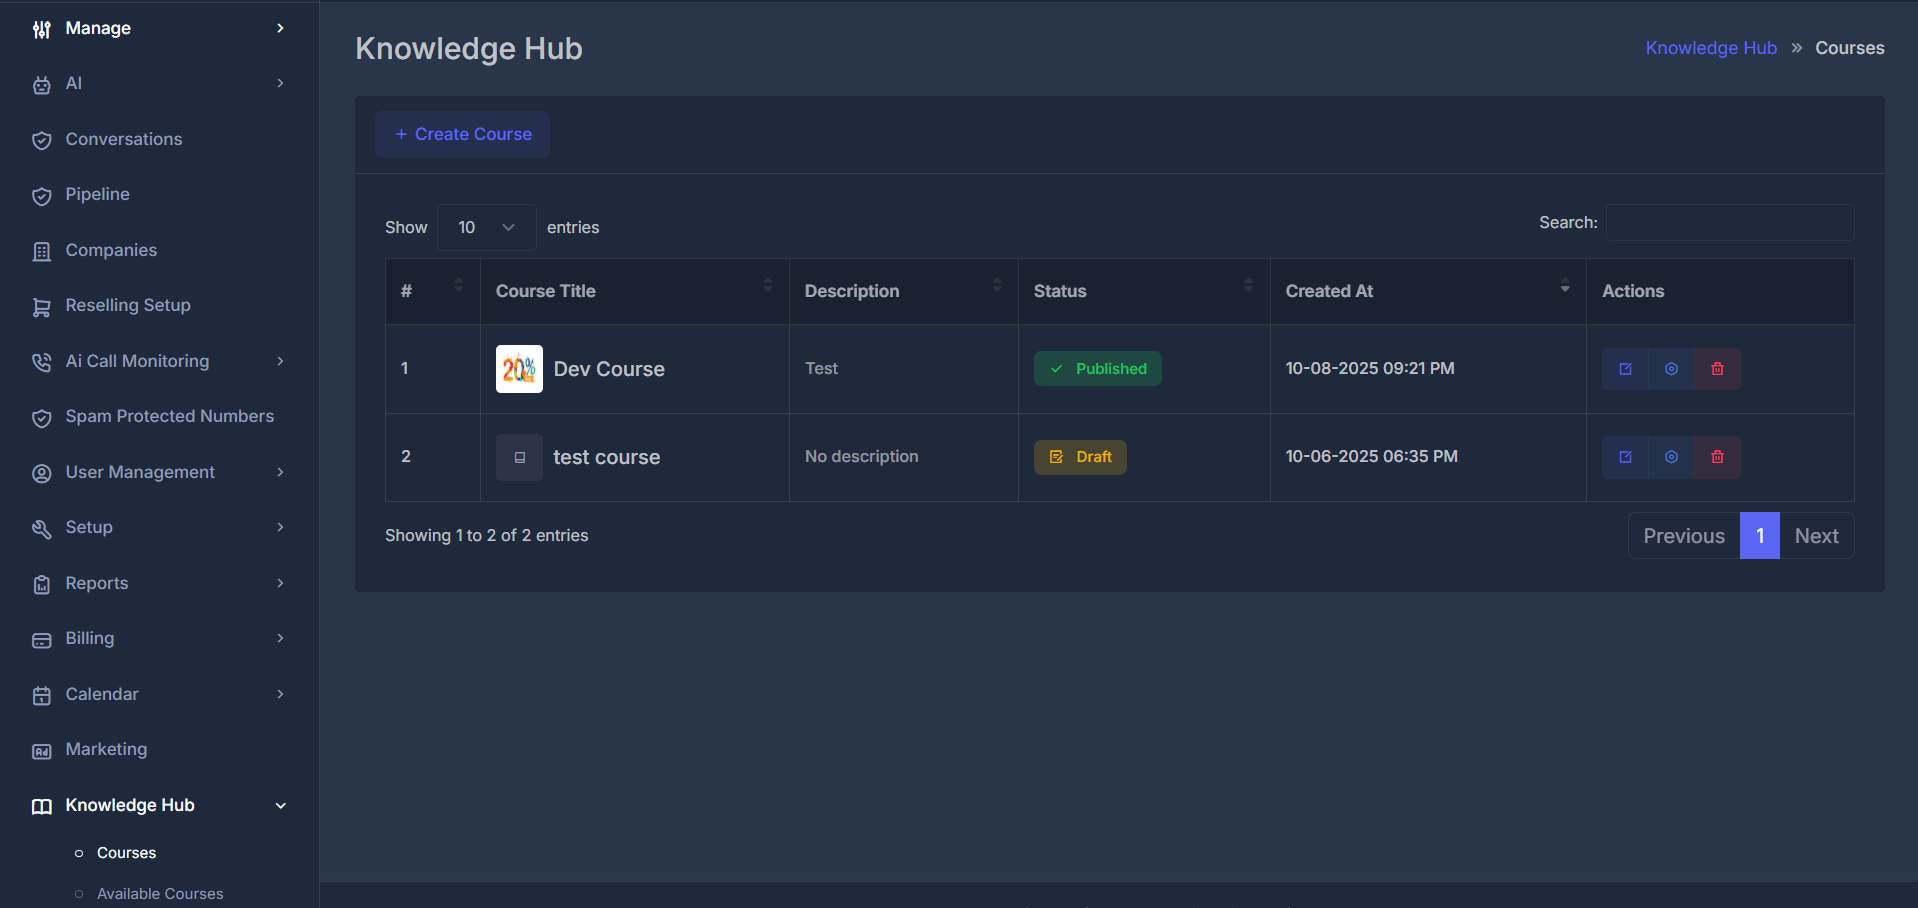Click the edit icon for Dev Course
This screenshot has height=908, width=1918.
pyautogui.click(x=1624, y=368)
